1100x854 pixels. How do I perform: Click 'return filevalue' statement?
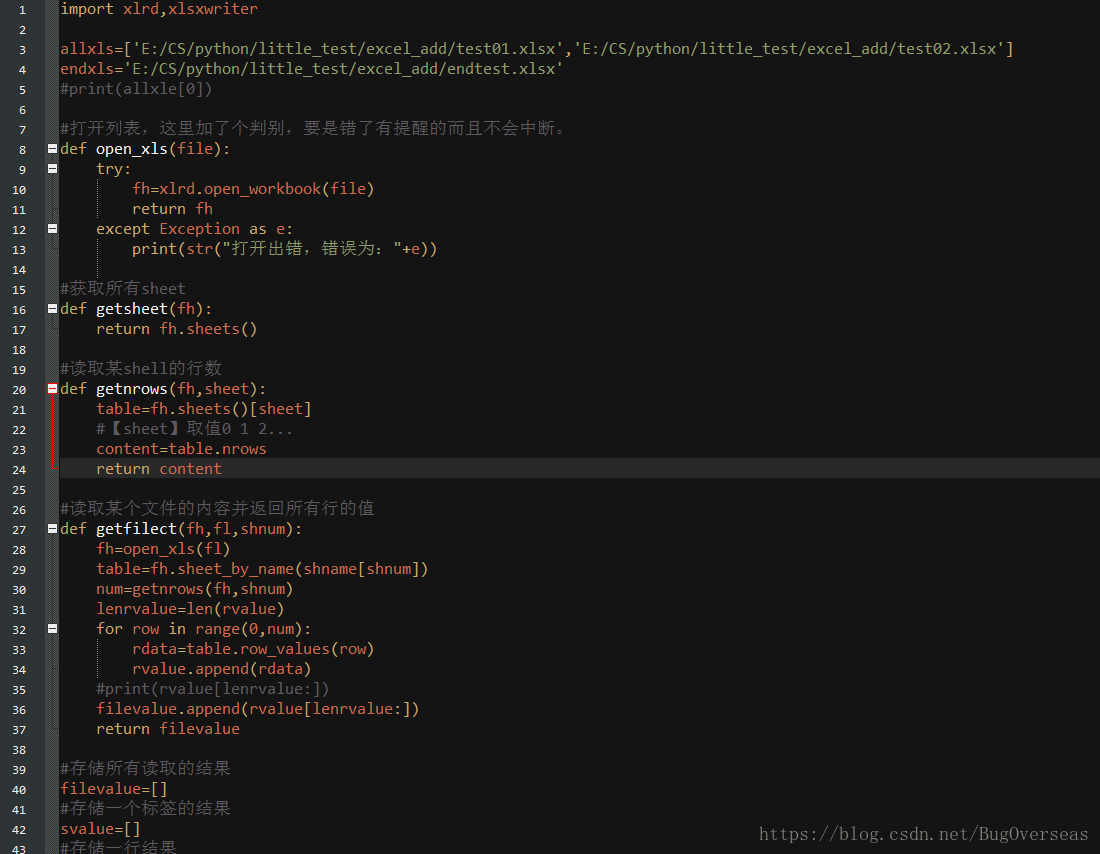coord(168,729)
